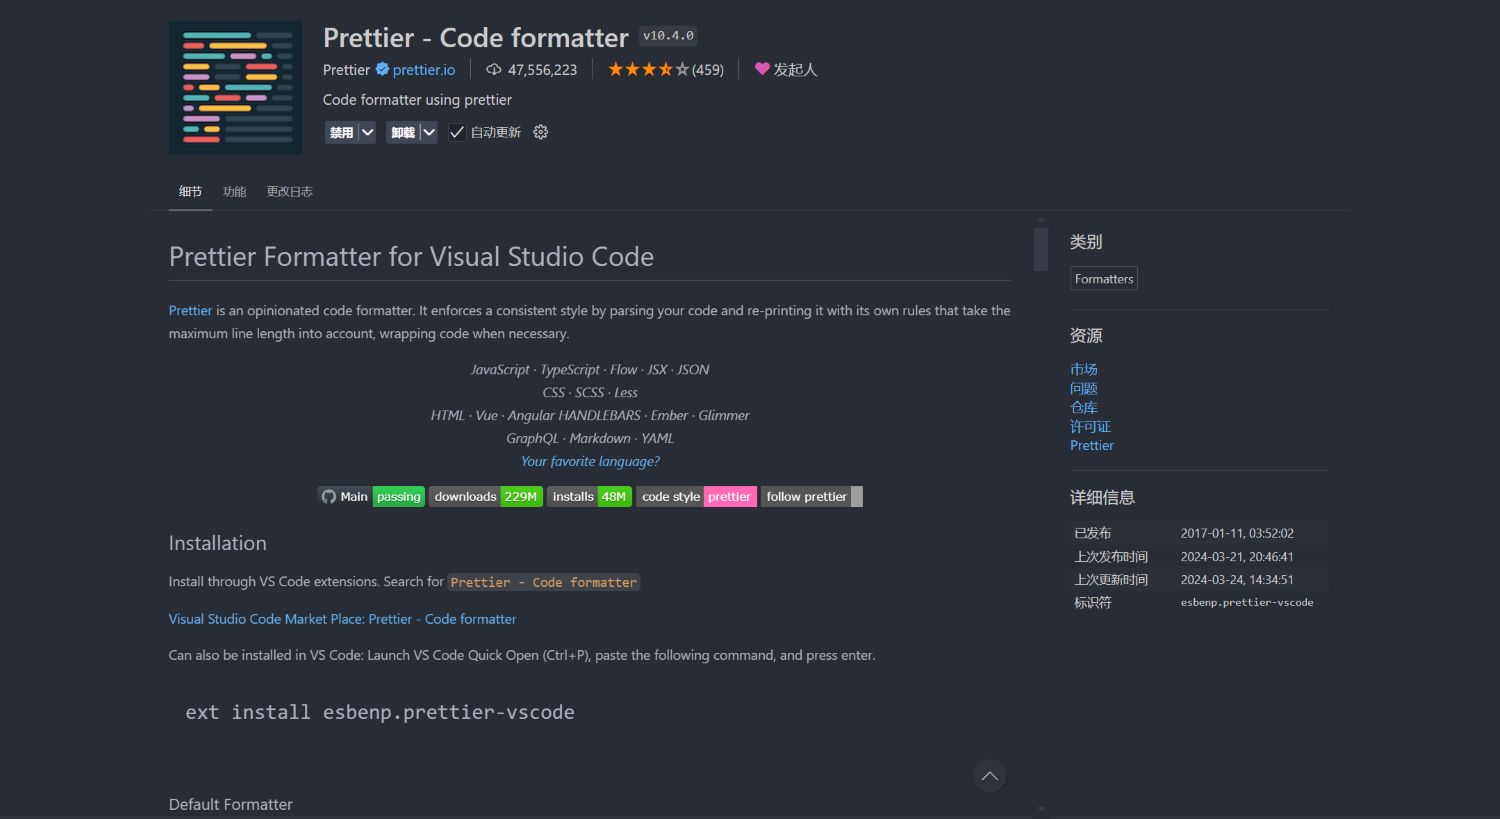Click the 'ext install esbenp.prettier-vscode' code block

click(380, 712)
